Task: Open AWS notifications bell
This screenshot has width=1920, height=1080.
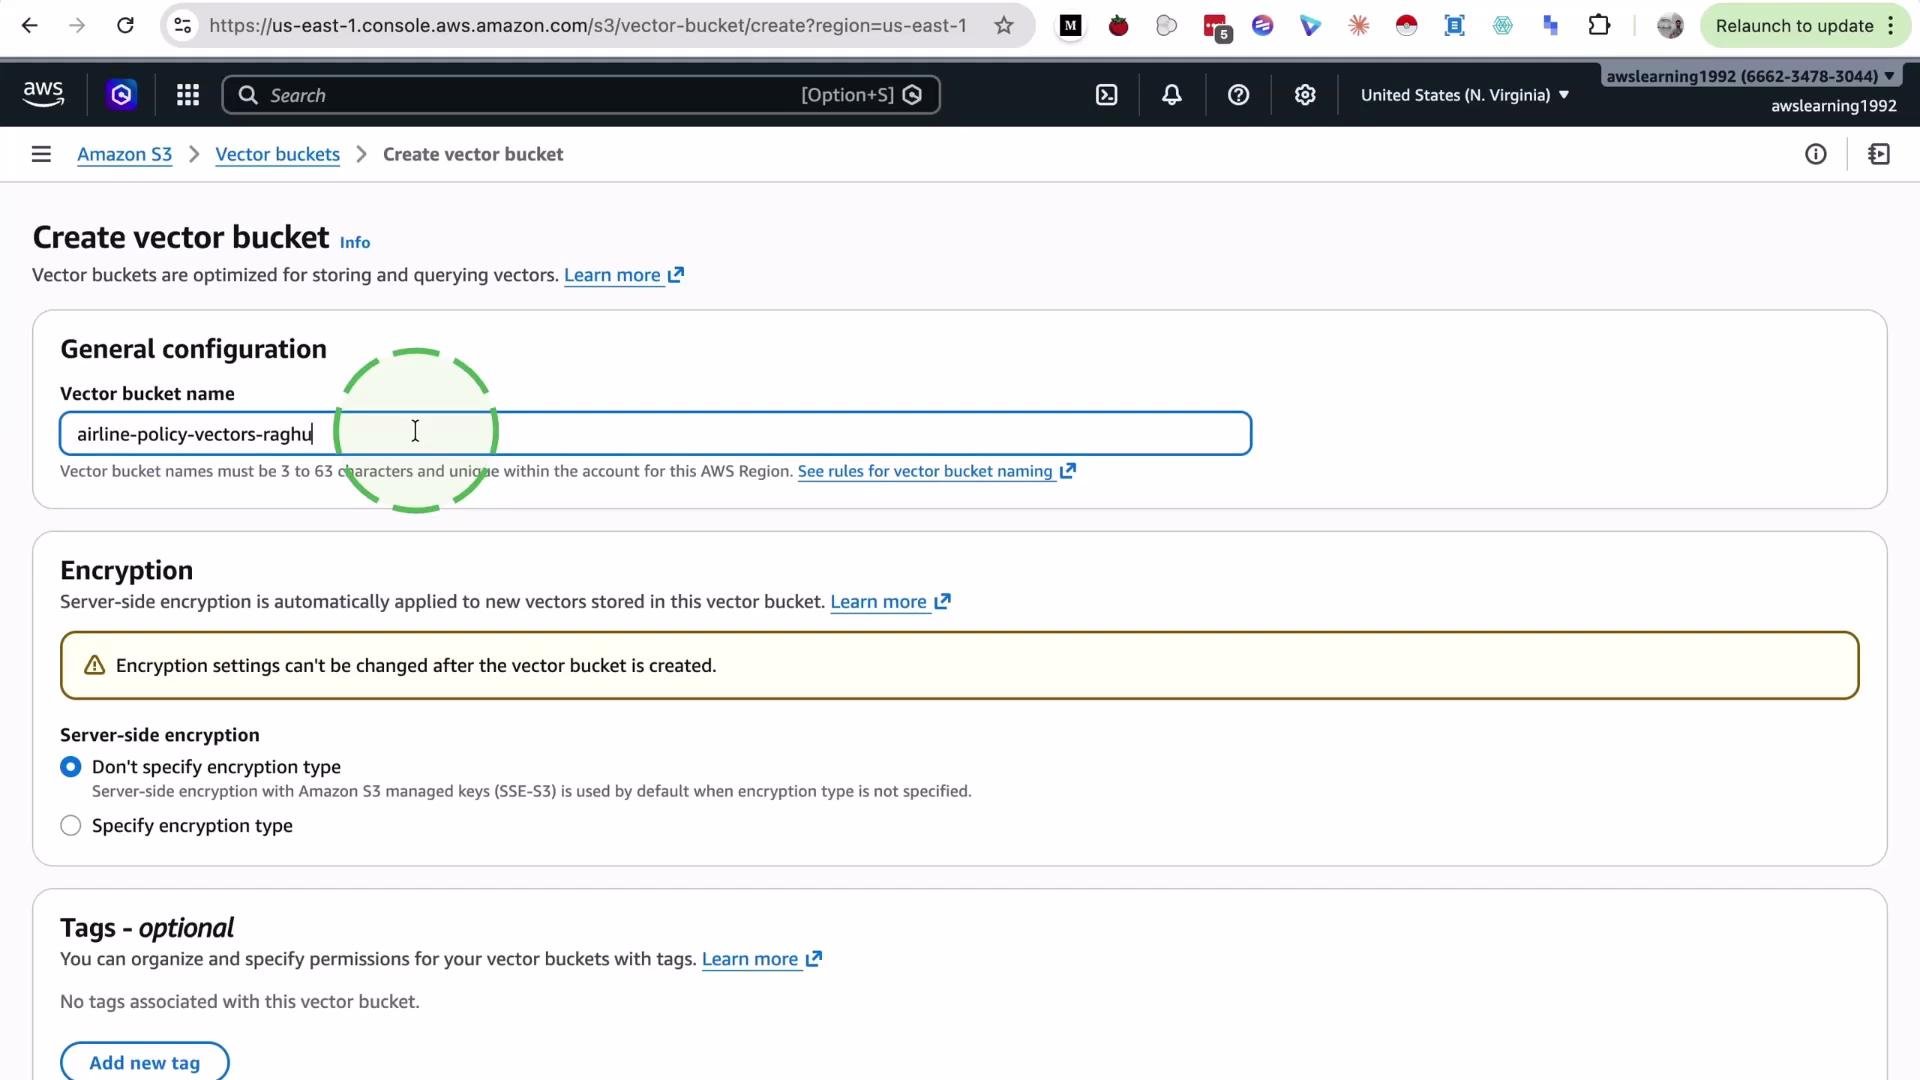Action: pyautogui.click(x=1172, y=95)
